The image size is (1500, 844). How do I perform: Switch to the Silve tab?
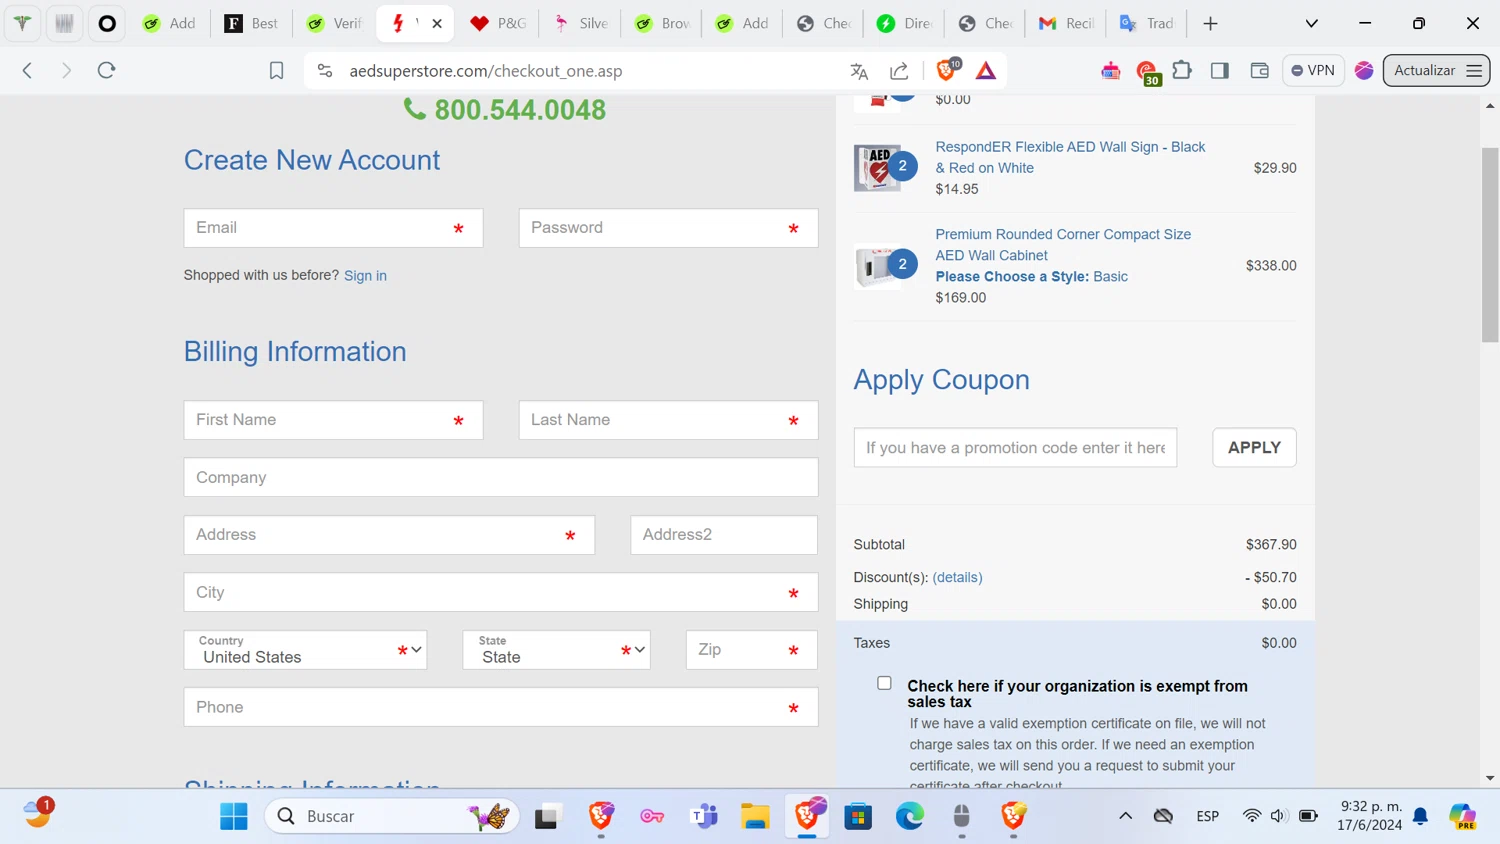point(579,23)
